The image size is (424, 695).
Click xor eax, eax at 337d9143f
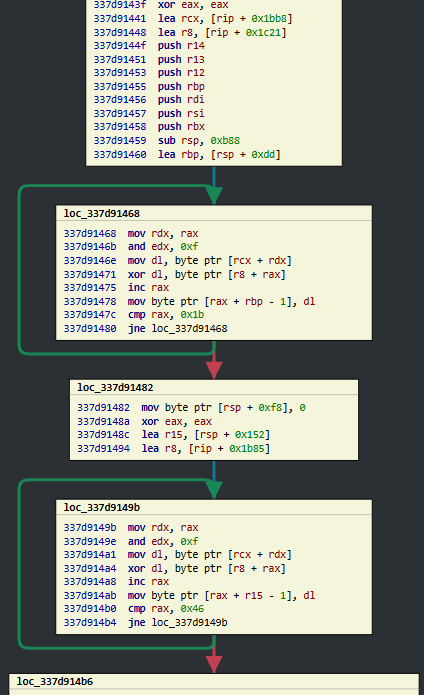coord(161,4)
